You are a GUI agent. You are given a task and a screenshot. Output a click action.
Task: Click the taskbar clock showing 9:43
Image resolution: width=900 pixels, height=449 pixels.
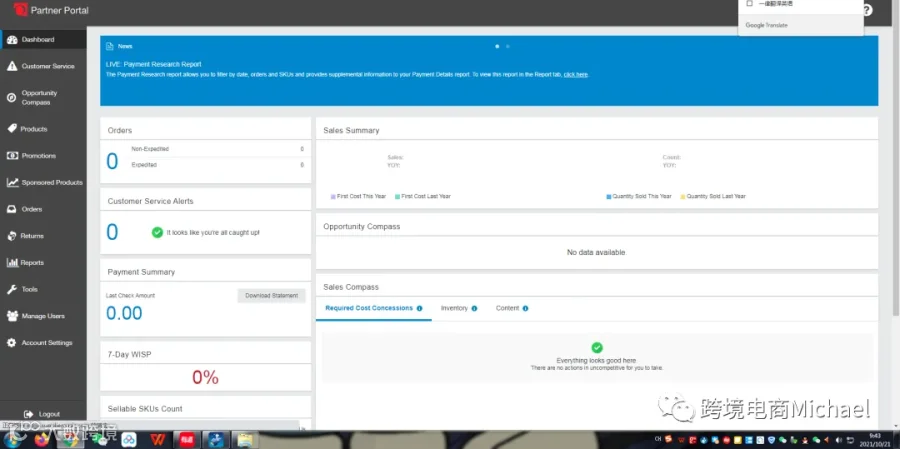(x=875, y=440)
